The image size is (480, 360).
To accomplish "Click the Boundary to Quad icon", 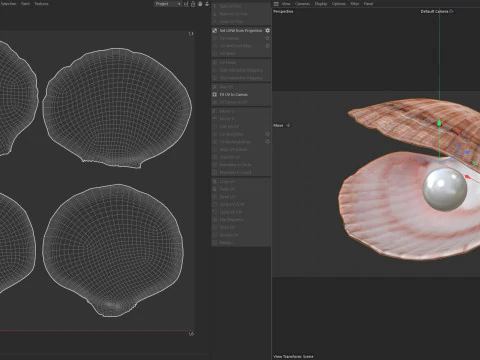I will (215, 172).
